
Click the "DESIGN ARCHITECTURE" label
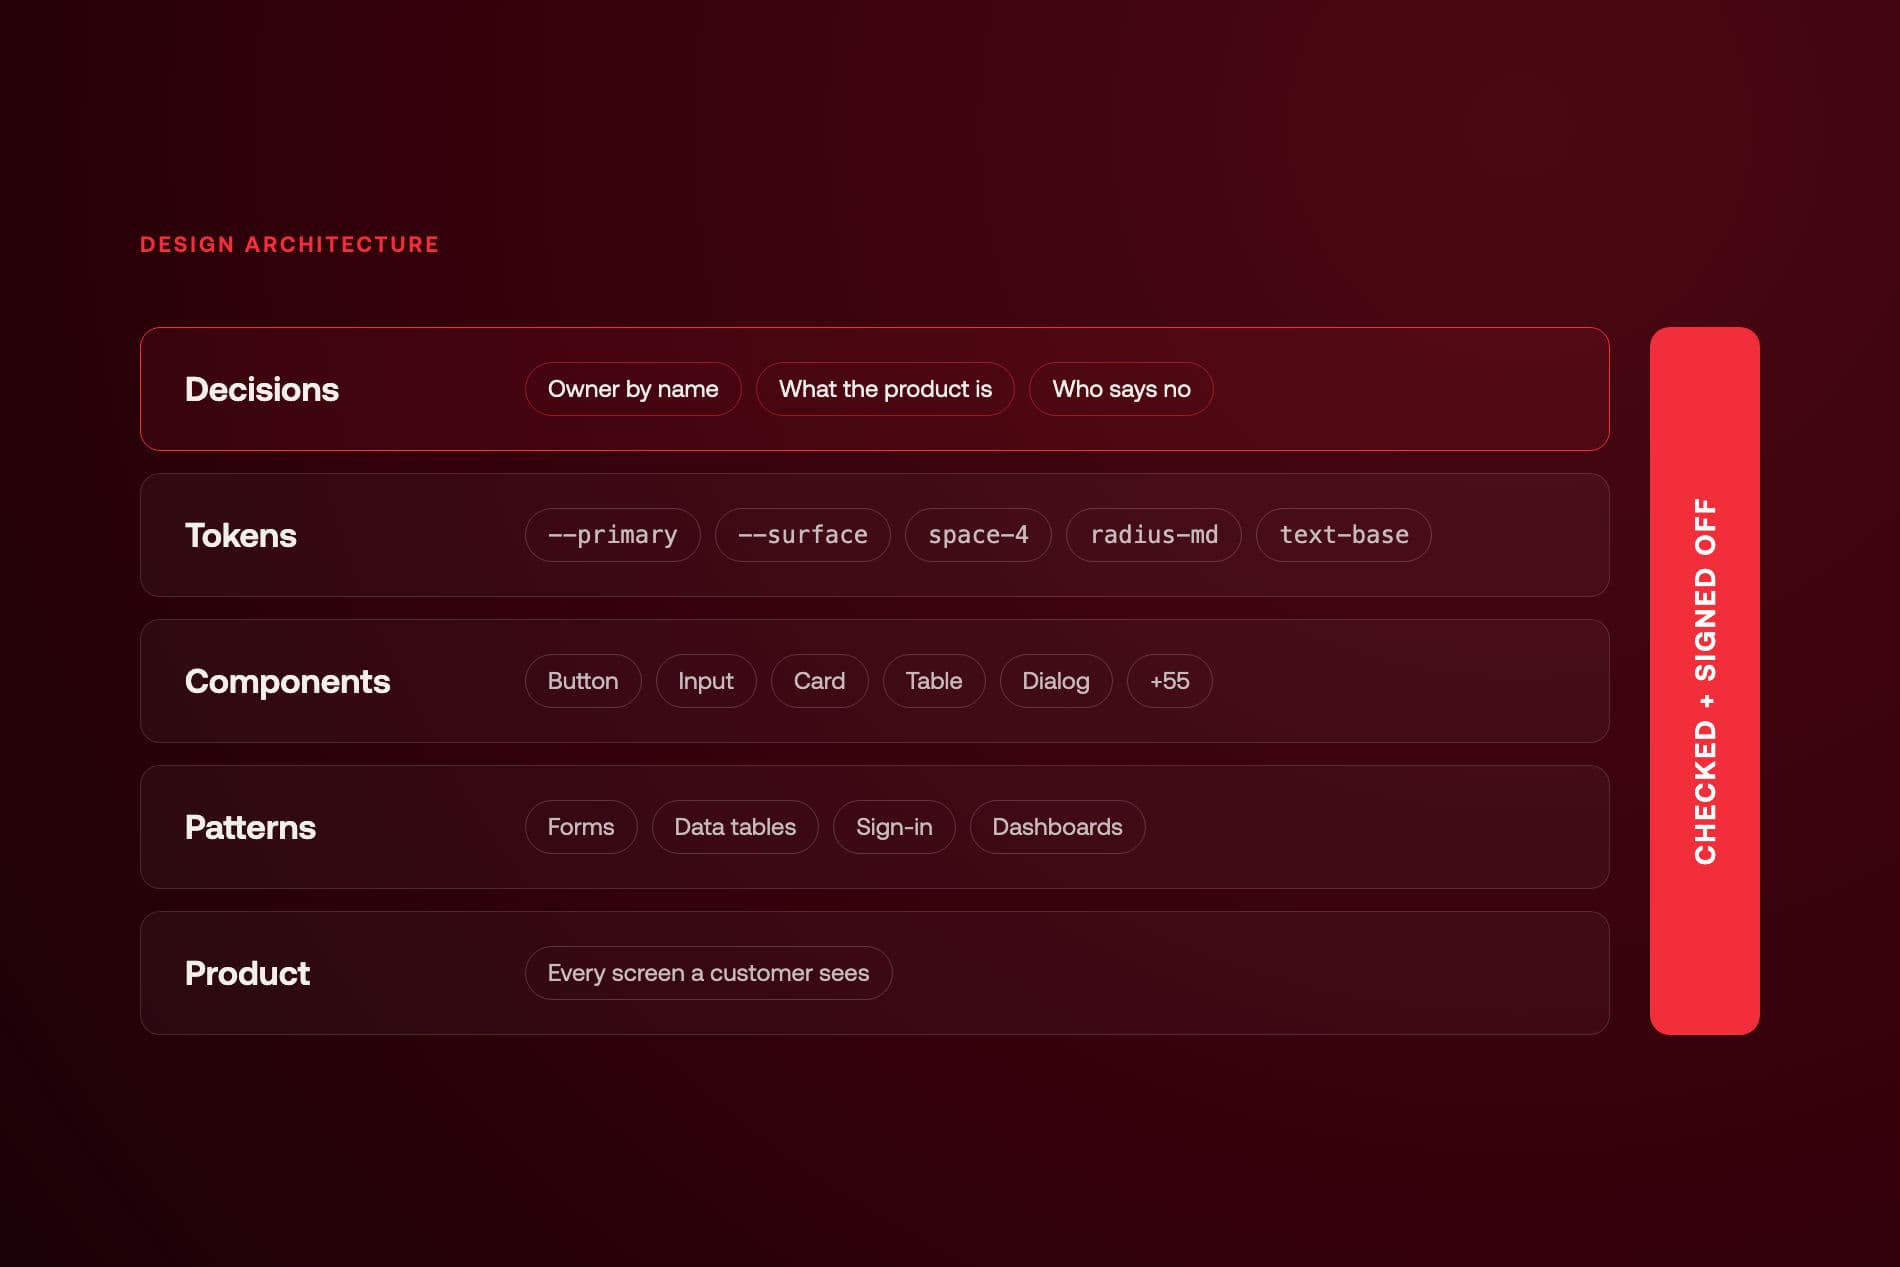point(290,244)
